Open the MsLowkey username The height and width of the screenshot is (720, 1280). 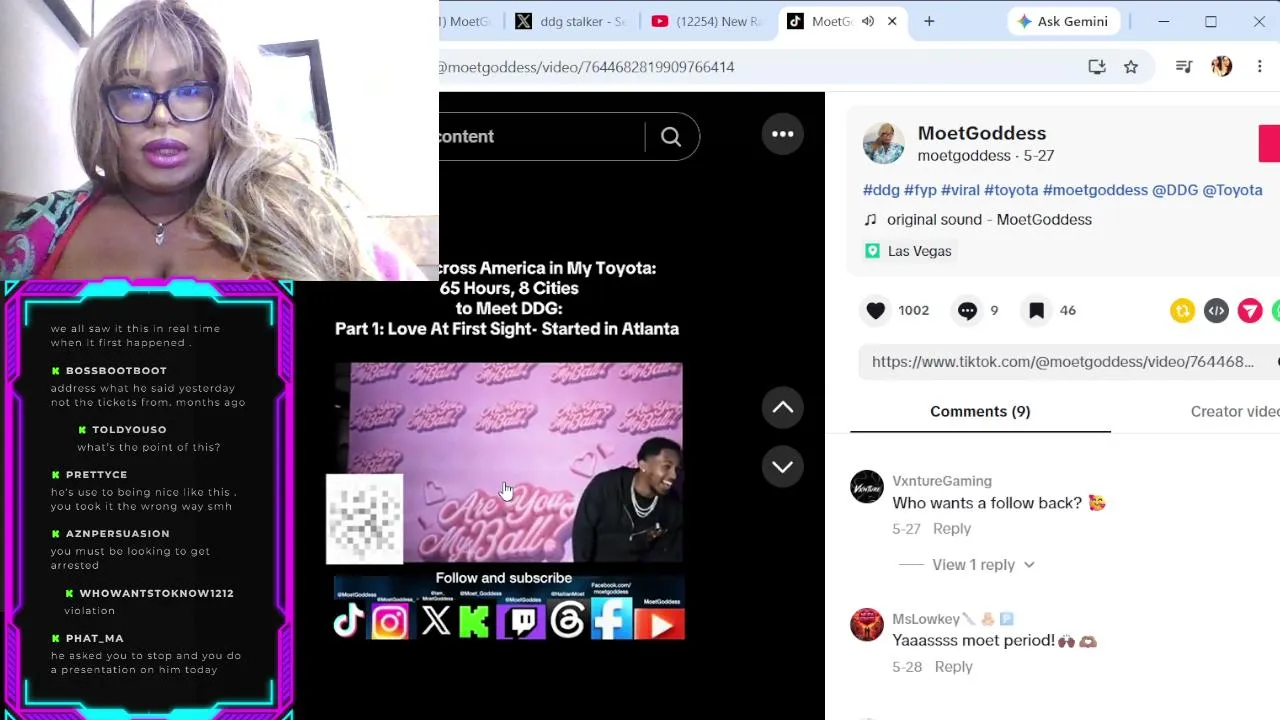(926, 619)
